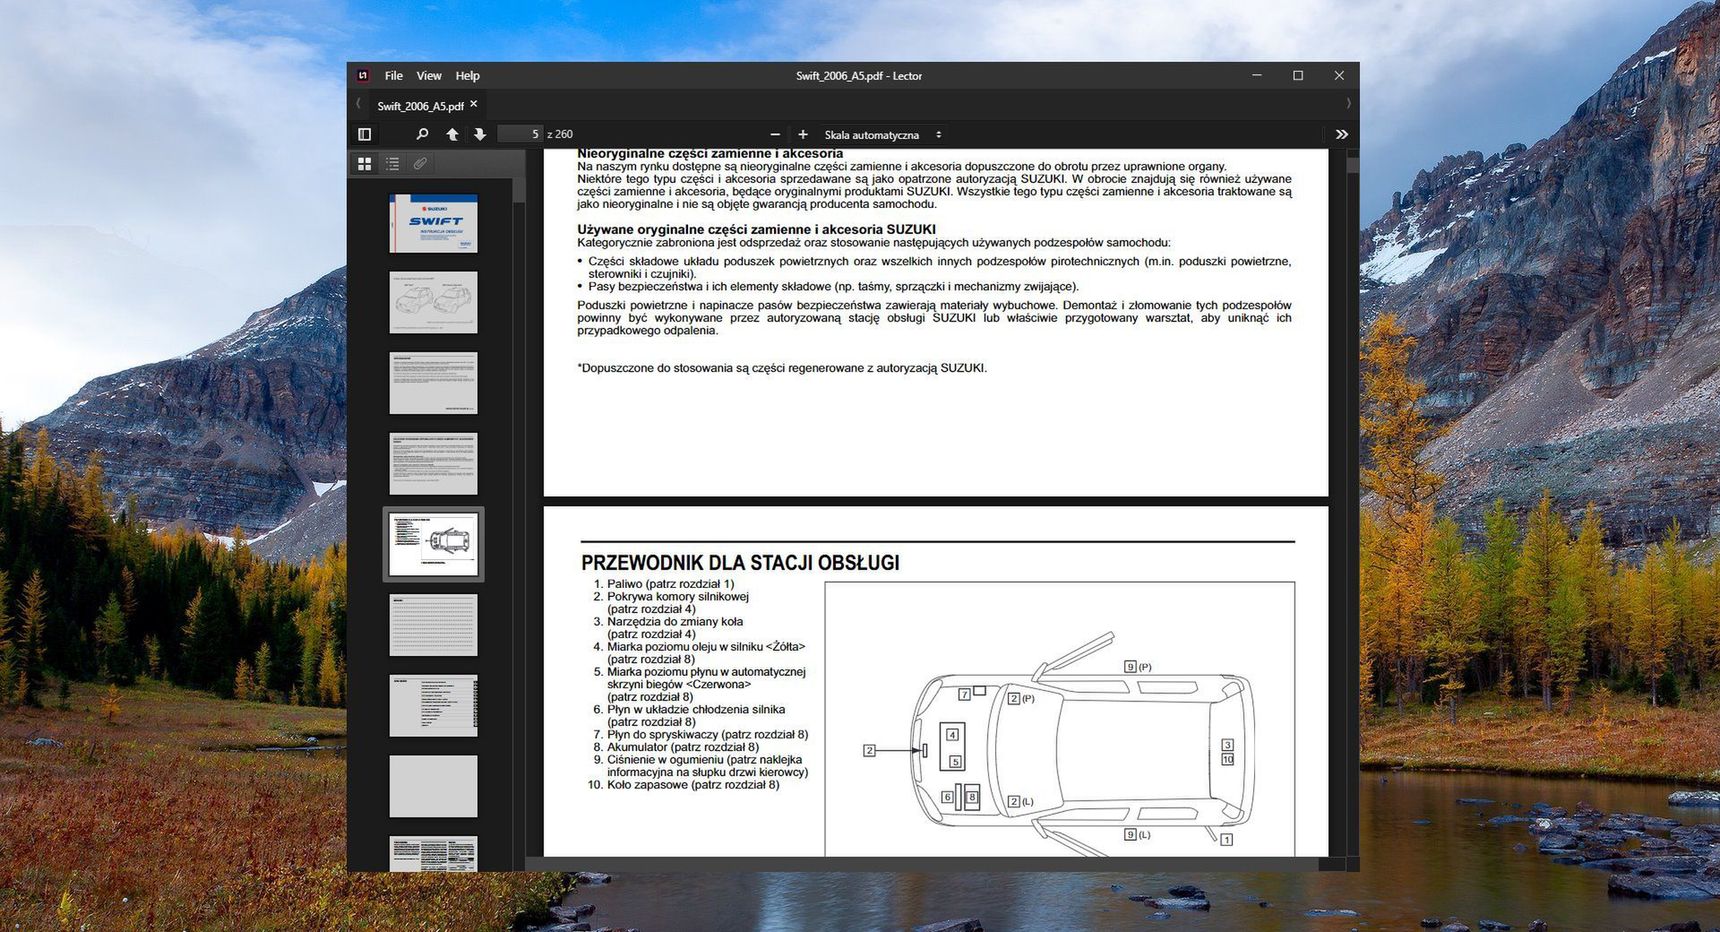Close the Lector window

click(x=1339, y=76)
